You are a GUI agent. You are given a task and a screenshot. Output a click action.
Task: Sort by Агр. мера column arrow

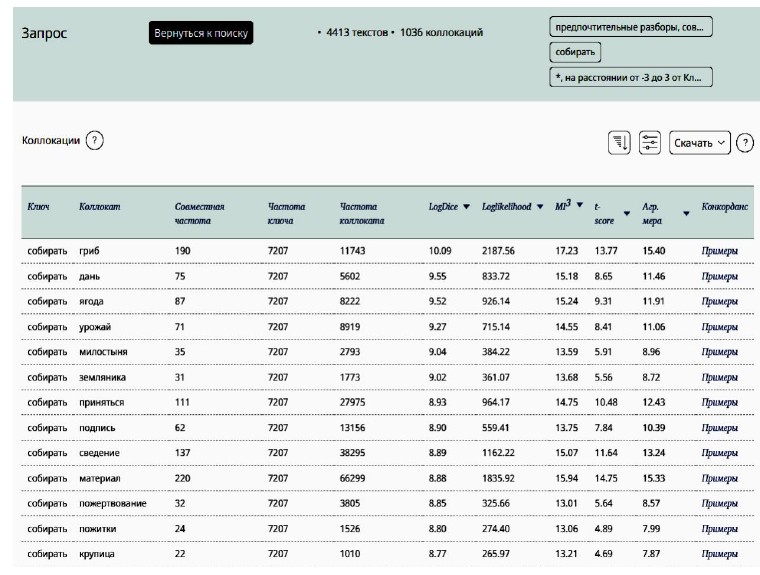686,213
